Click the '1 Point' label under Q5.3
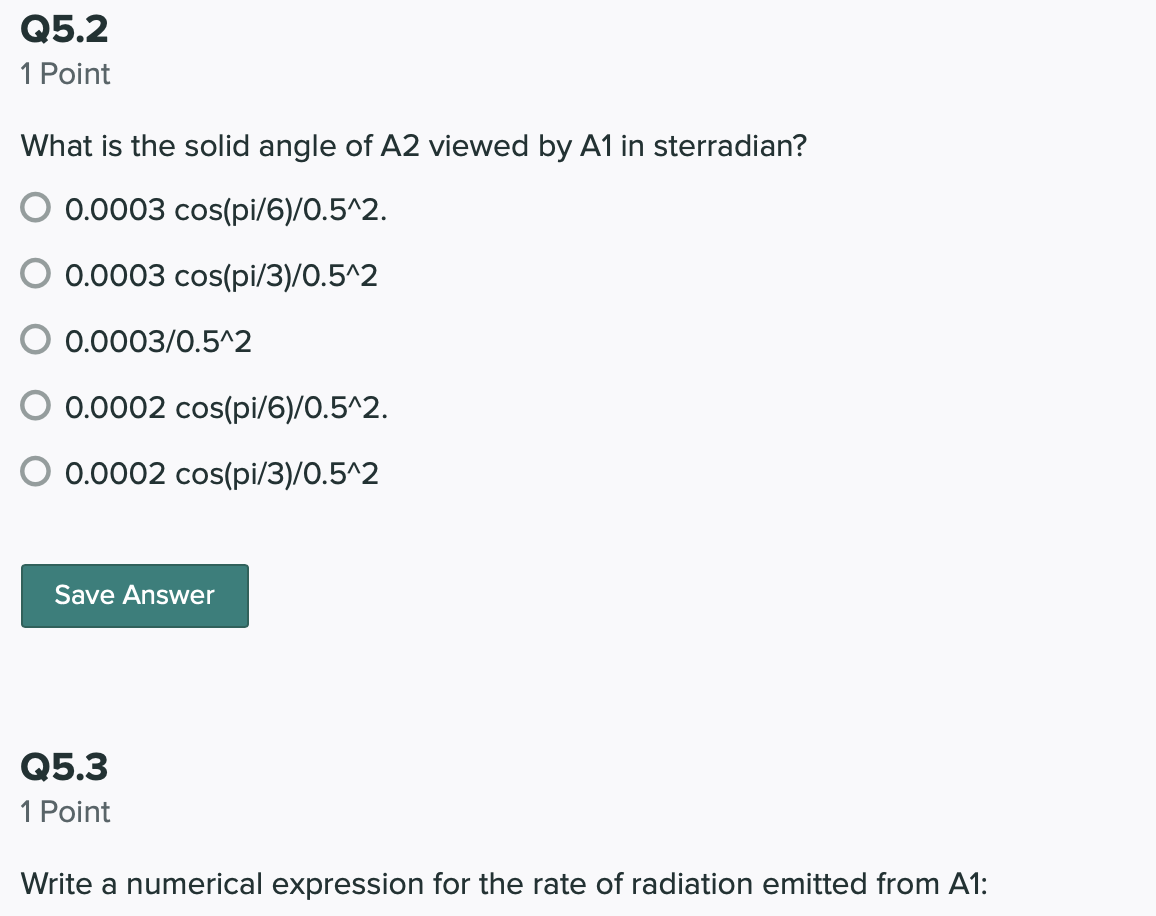 point(64,812)
